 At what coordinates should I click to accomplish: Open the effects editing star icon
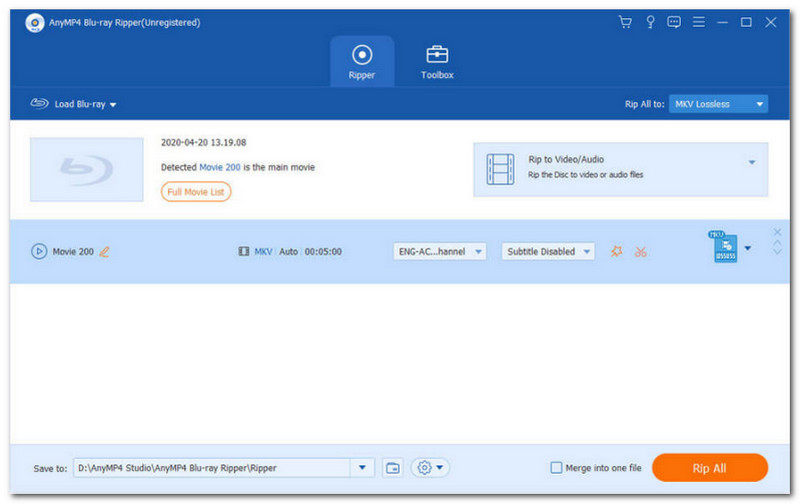(x=616, y=252)
